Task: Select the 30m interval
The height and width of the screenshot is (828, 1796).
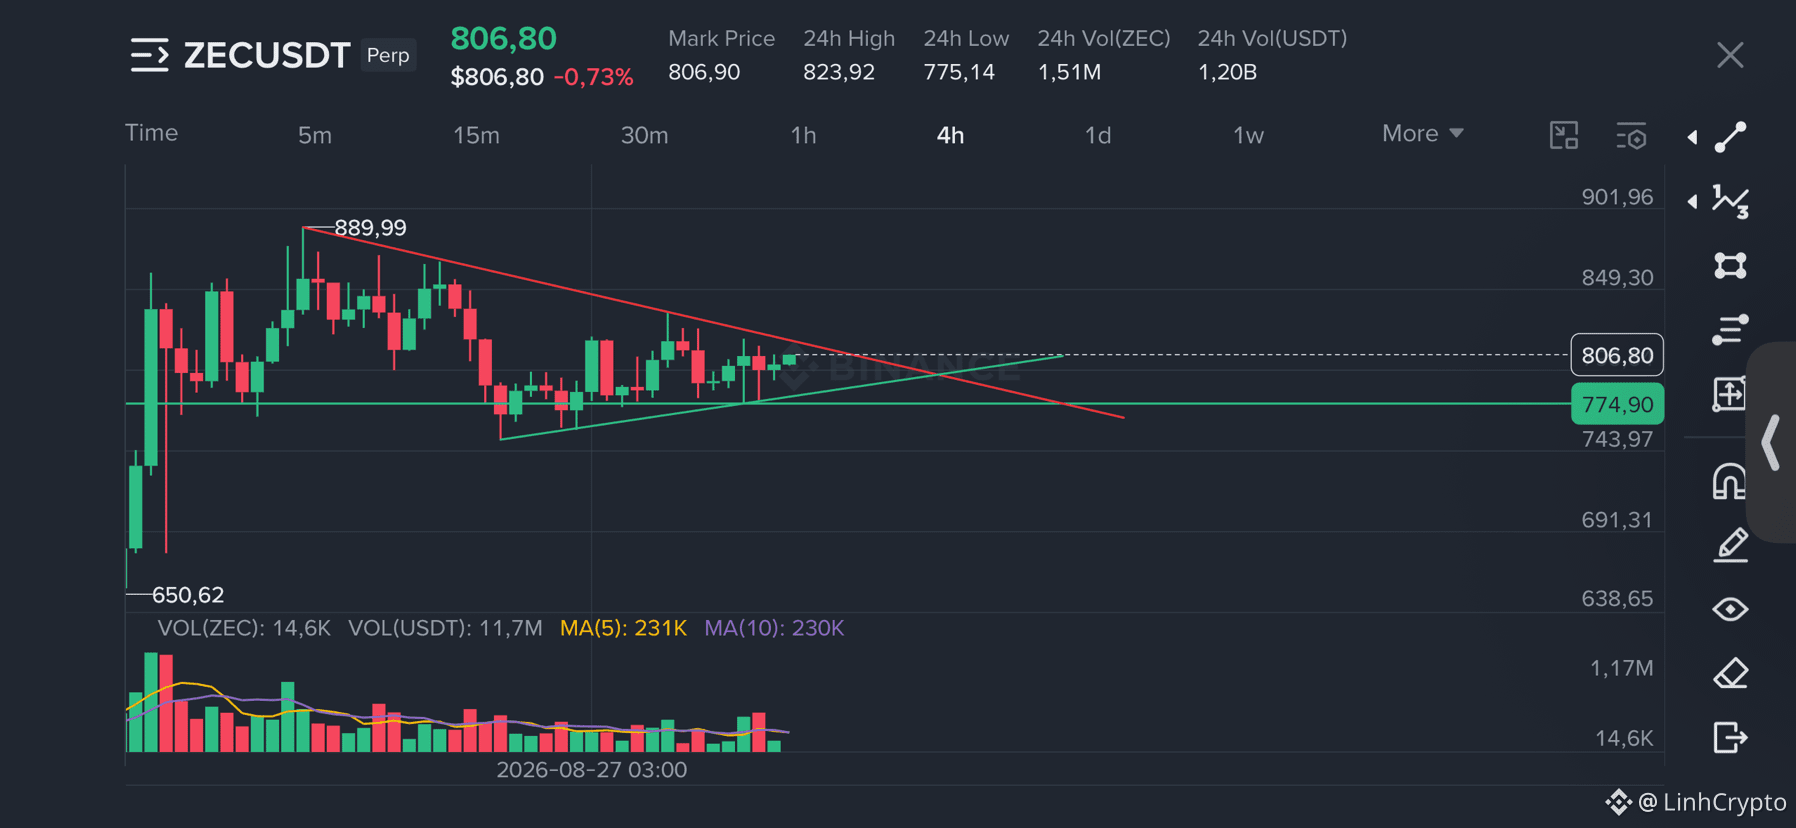Action: click(644, 135)
